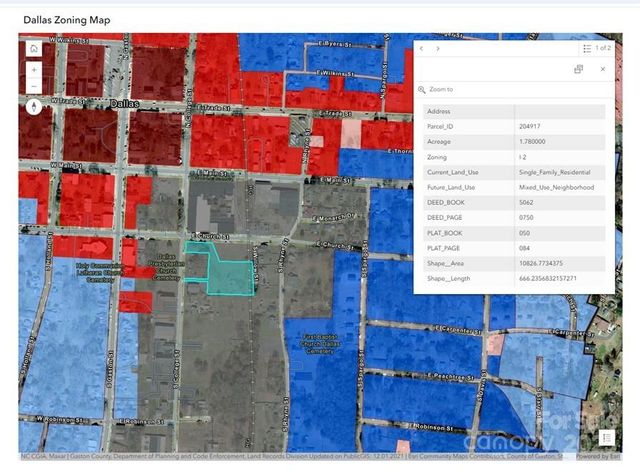Click the Parcel_ID value 204917
This screenshot has width=640, height=470.
point(531,126)
